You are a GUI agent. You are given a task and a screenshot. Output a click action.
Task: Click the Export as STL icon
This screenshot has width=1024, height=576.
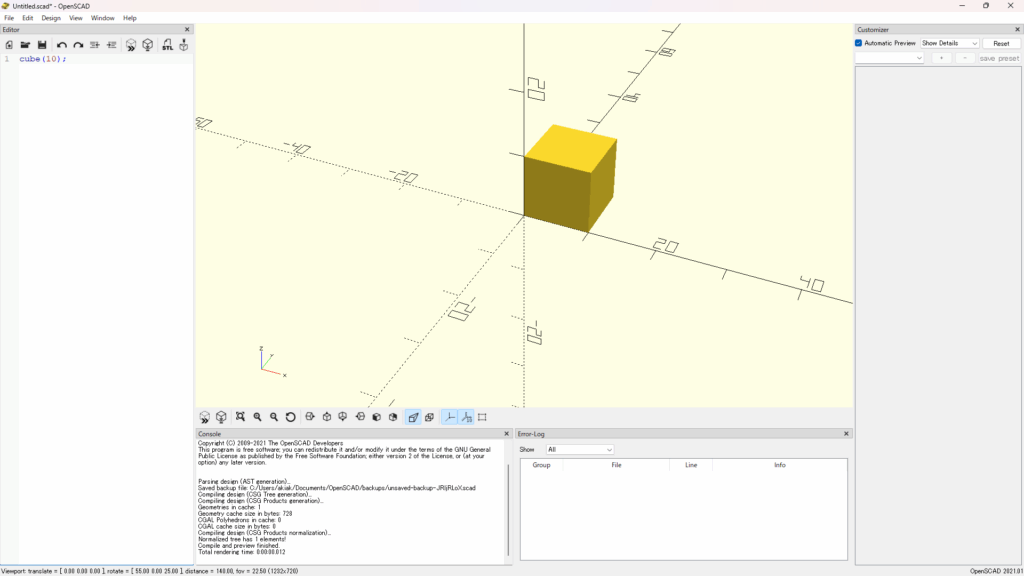[x=167, y=45]
